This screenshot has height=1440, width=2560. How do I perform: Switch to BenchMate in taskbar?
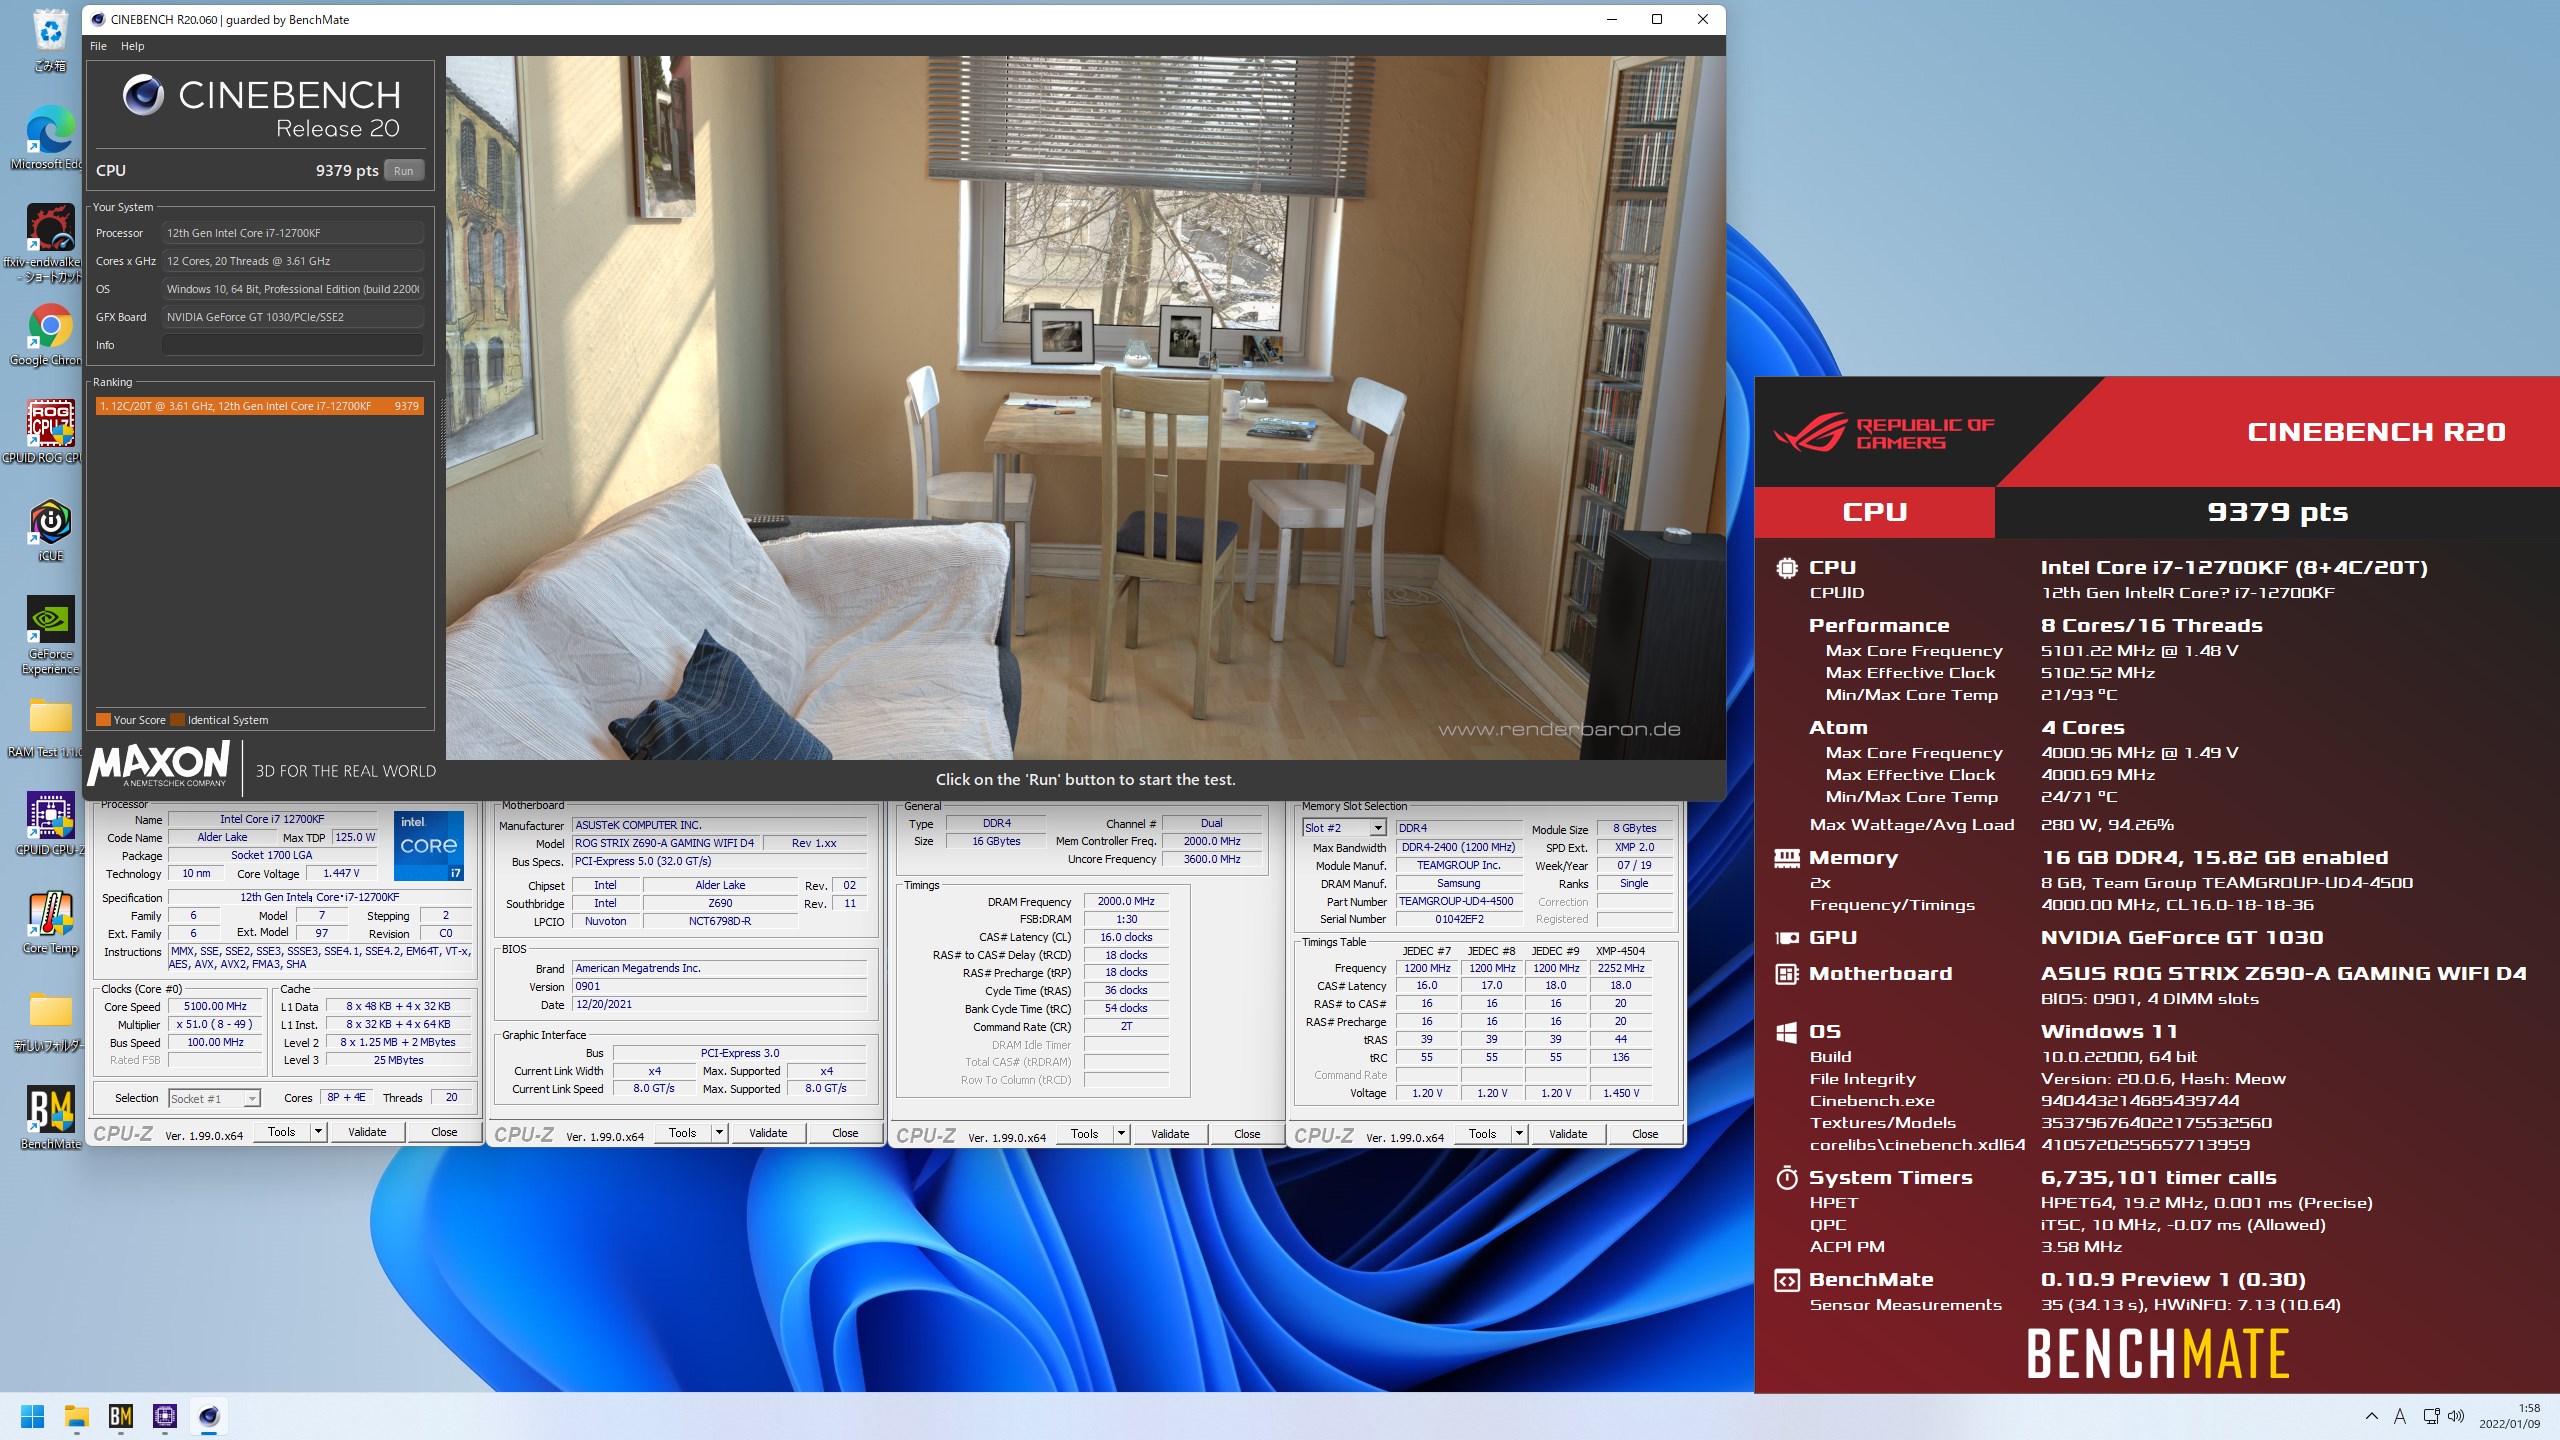pyautogui.click(x=121, y=1416)
